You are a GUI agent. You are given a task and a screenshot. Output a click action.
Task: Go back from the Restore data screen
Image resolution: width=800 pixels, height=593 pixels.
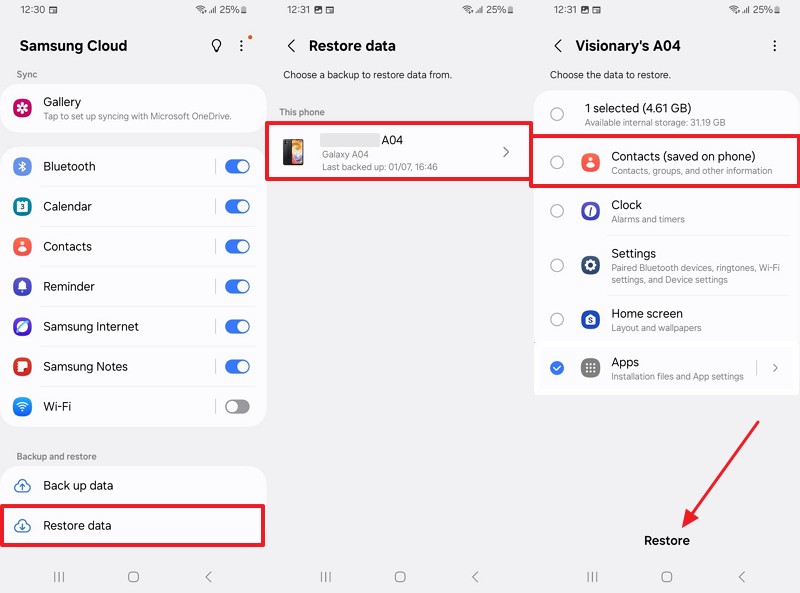(x=290, y=46)
